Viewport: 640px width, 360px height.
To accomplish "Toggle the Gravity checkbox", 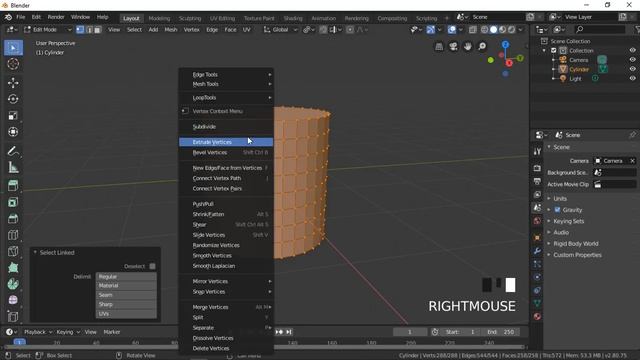I will (x=557, y=210).
